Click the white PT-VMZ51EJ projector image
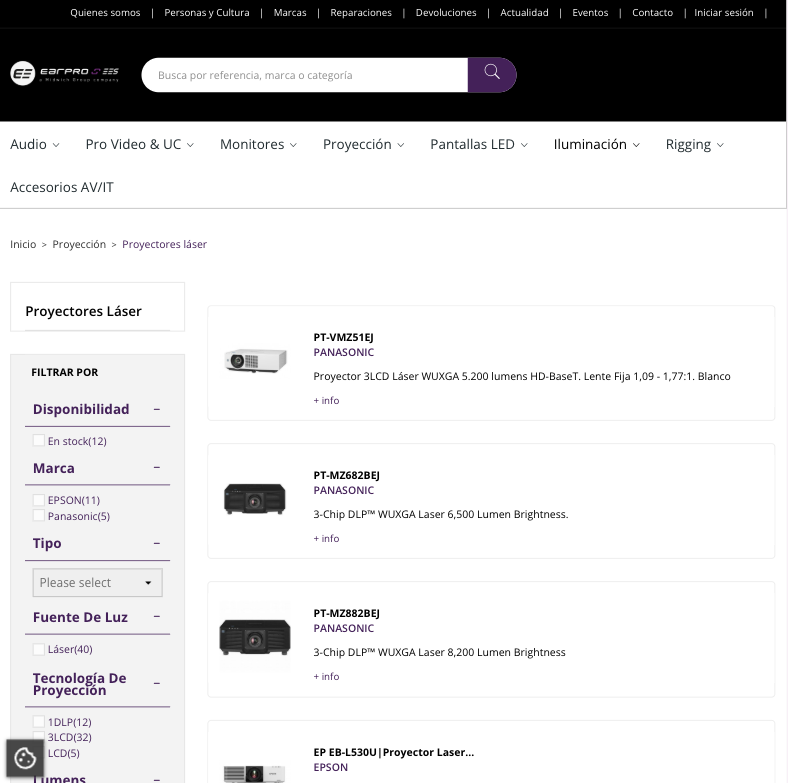Image resolution: width=788 pixels, height=783 pixels. pos(255,359)
